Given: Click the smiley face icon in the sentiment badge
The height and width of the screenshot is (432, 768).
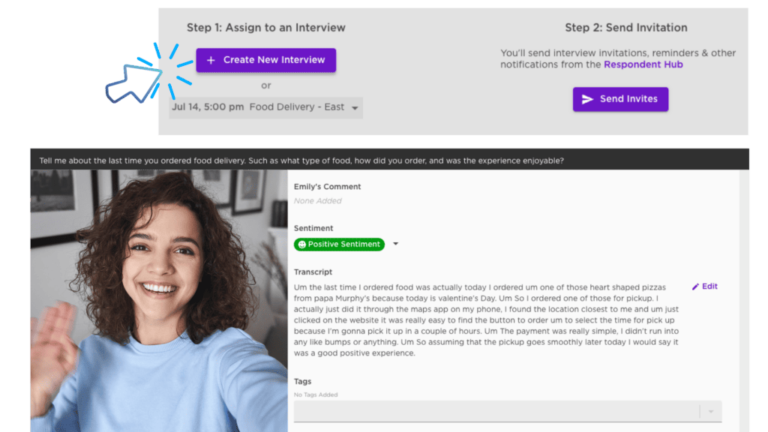Looking at the screenshot, I should coord(302,244).
